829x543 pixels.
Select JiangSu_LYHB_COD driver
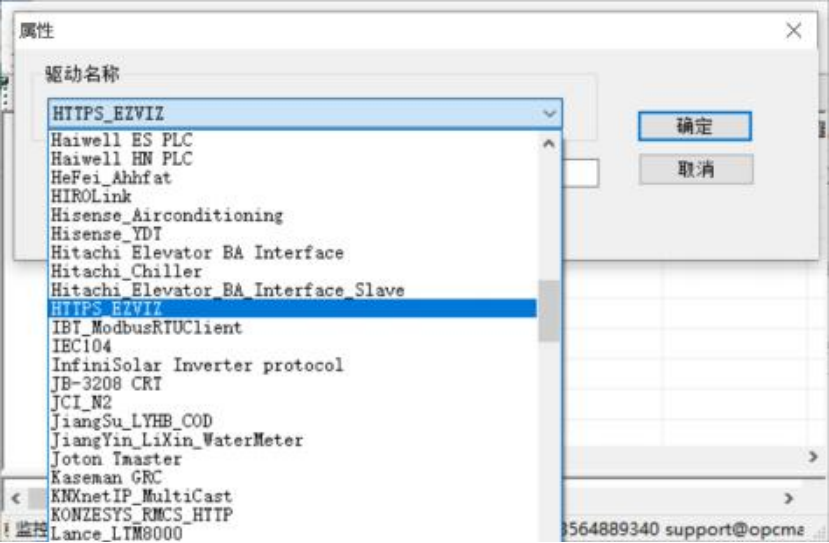(x=292, y=421)
